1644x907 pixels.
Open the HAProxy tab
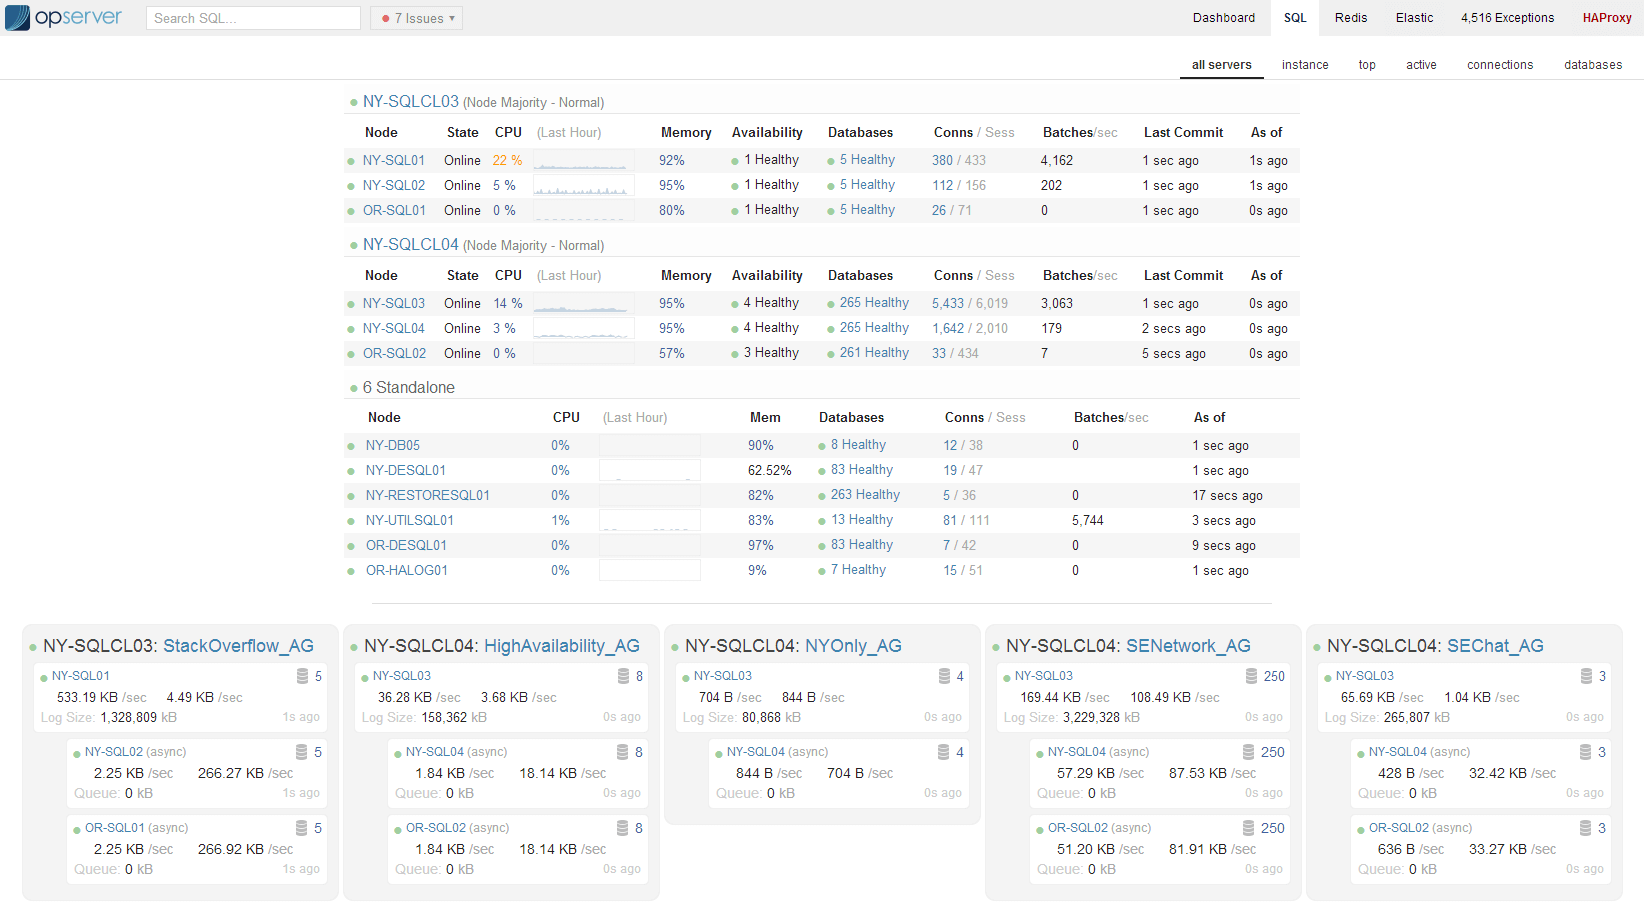1606,18
